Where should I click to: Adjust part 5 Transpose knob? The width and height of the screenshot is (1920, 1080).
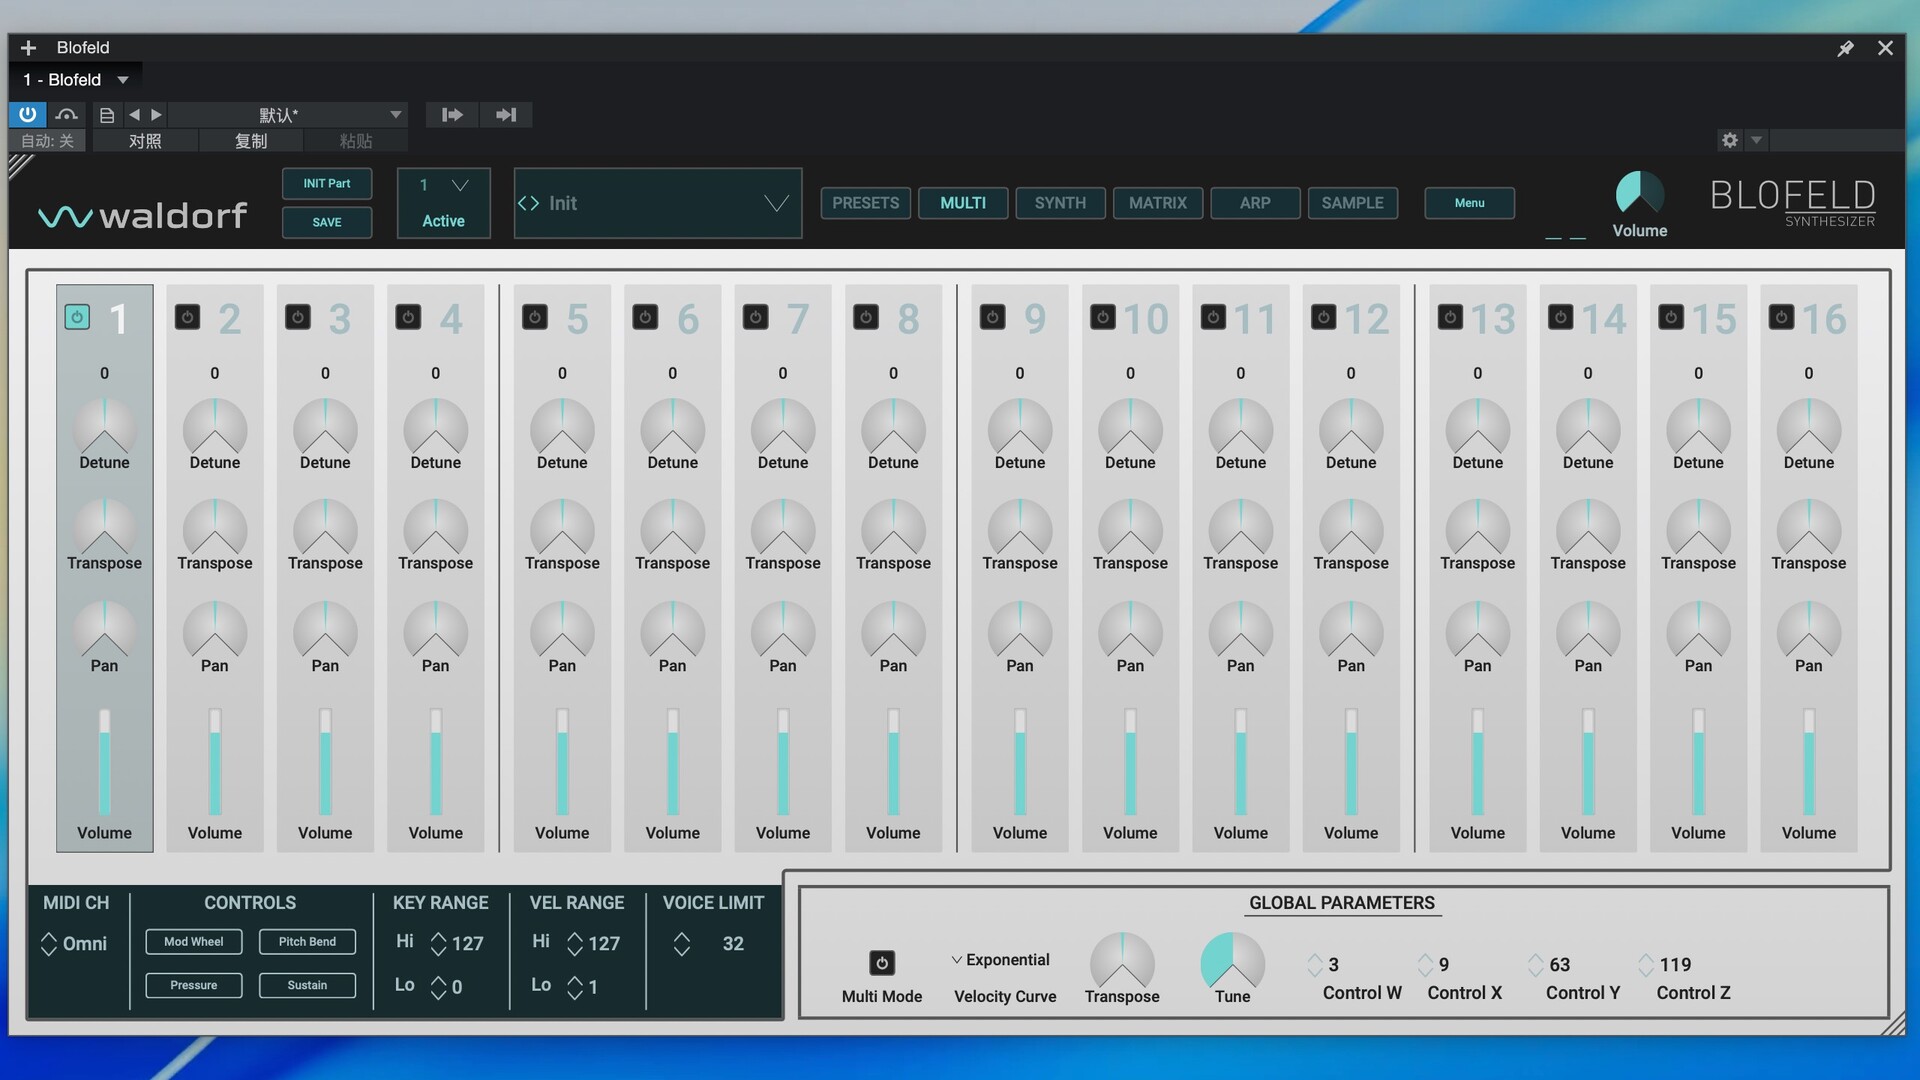click(562, 528)
